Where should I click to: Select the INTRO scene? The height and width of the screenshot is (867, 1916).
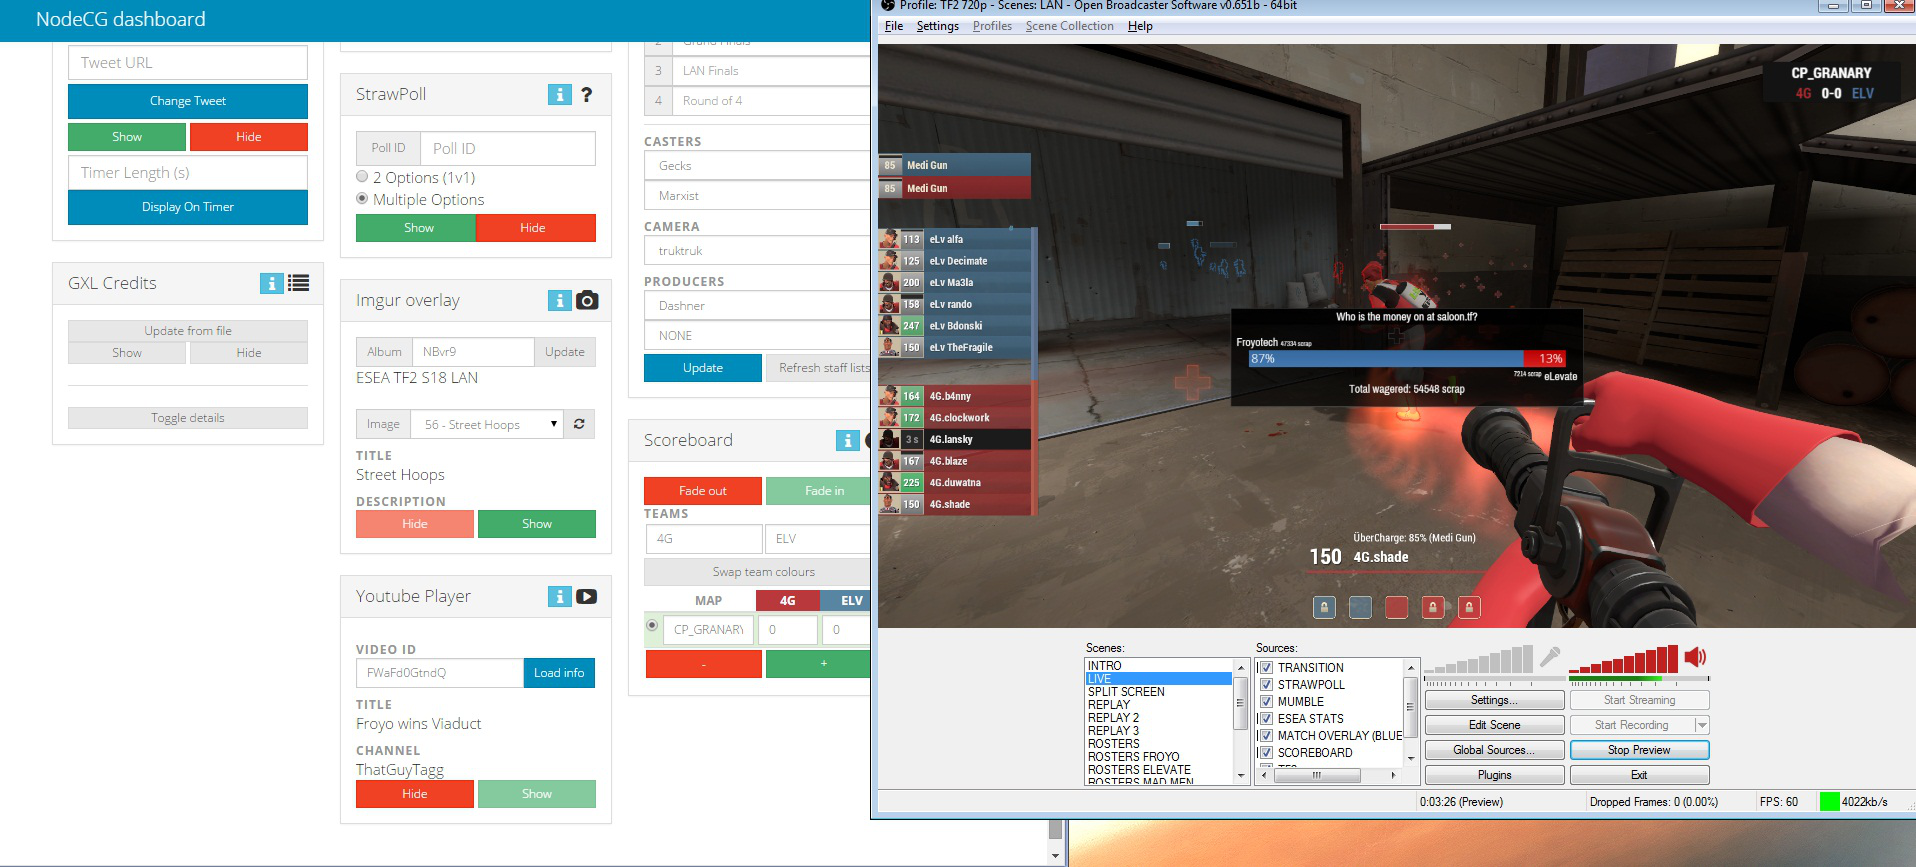(x=1160, y=666)
